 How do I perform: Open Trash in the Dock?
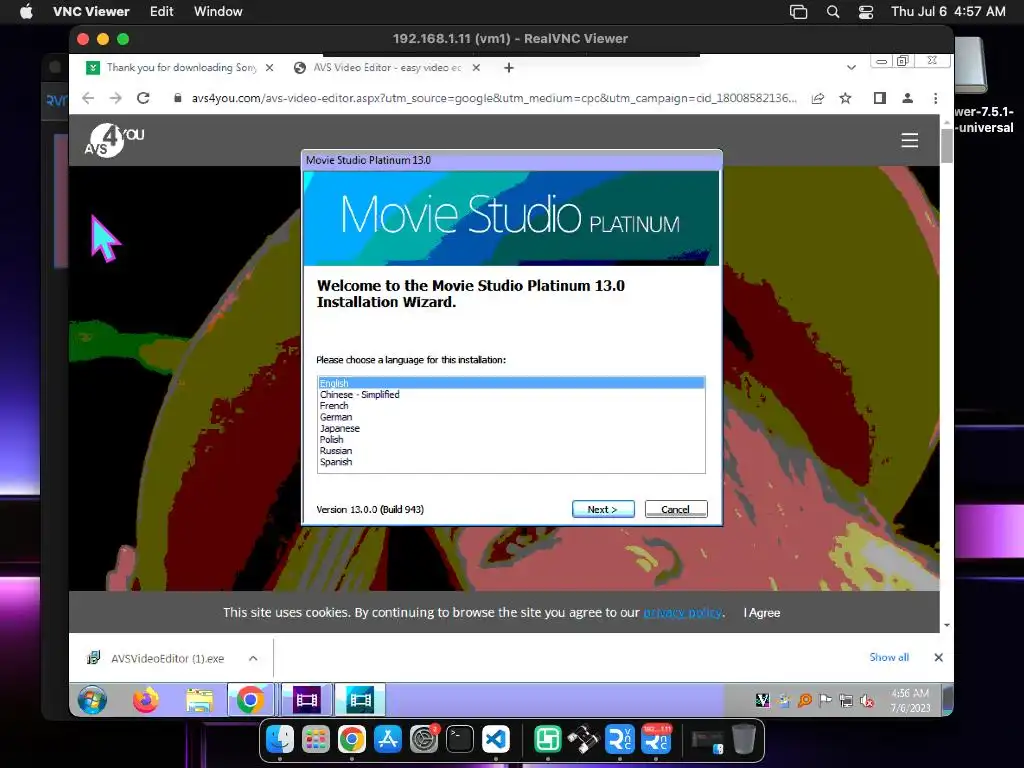(x=744, y=739)
